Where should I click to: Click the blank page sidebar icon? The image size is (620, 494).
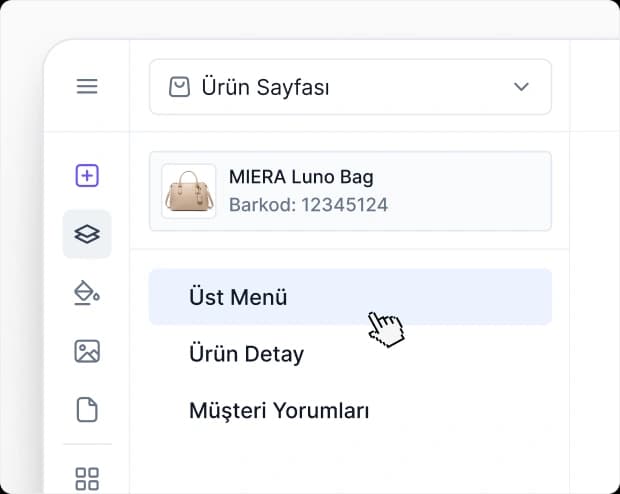[87, 410]
